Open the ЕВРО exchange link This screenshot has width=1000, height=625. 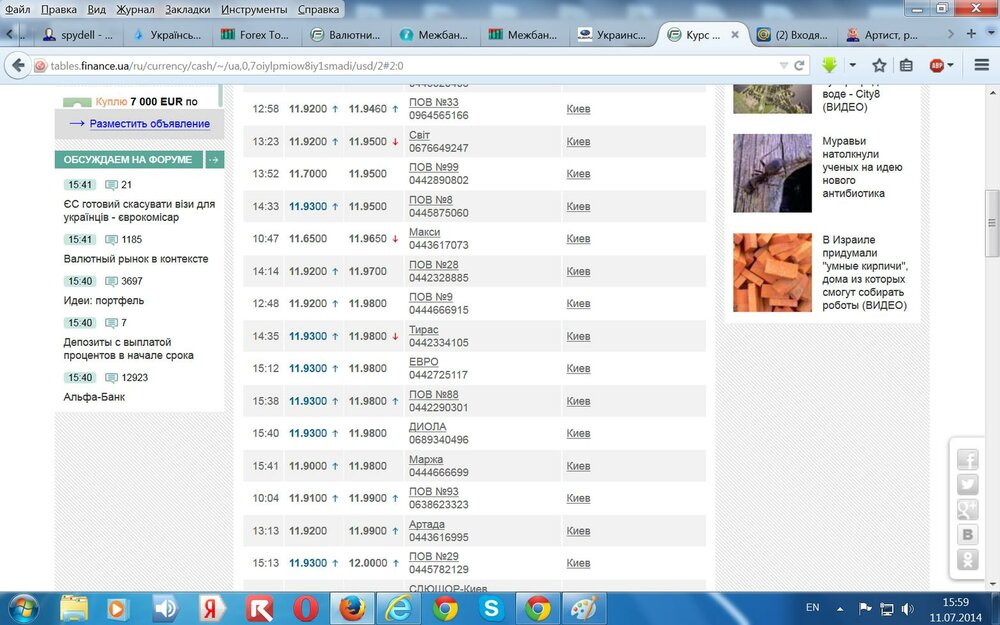coord(423,362)
